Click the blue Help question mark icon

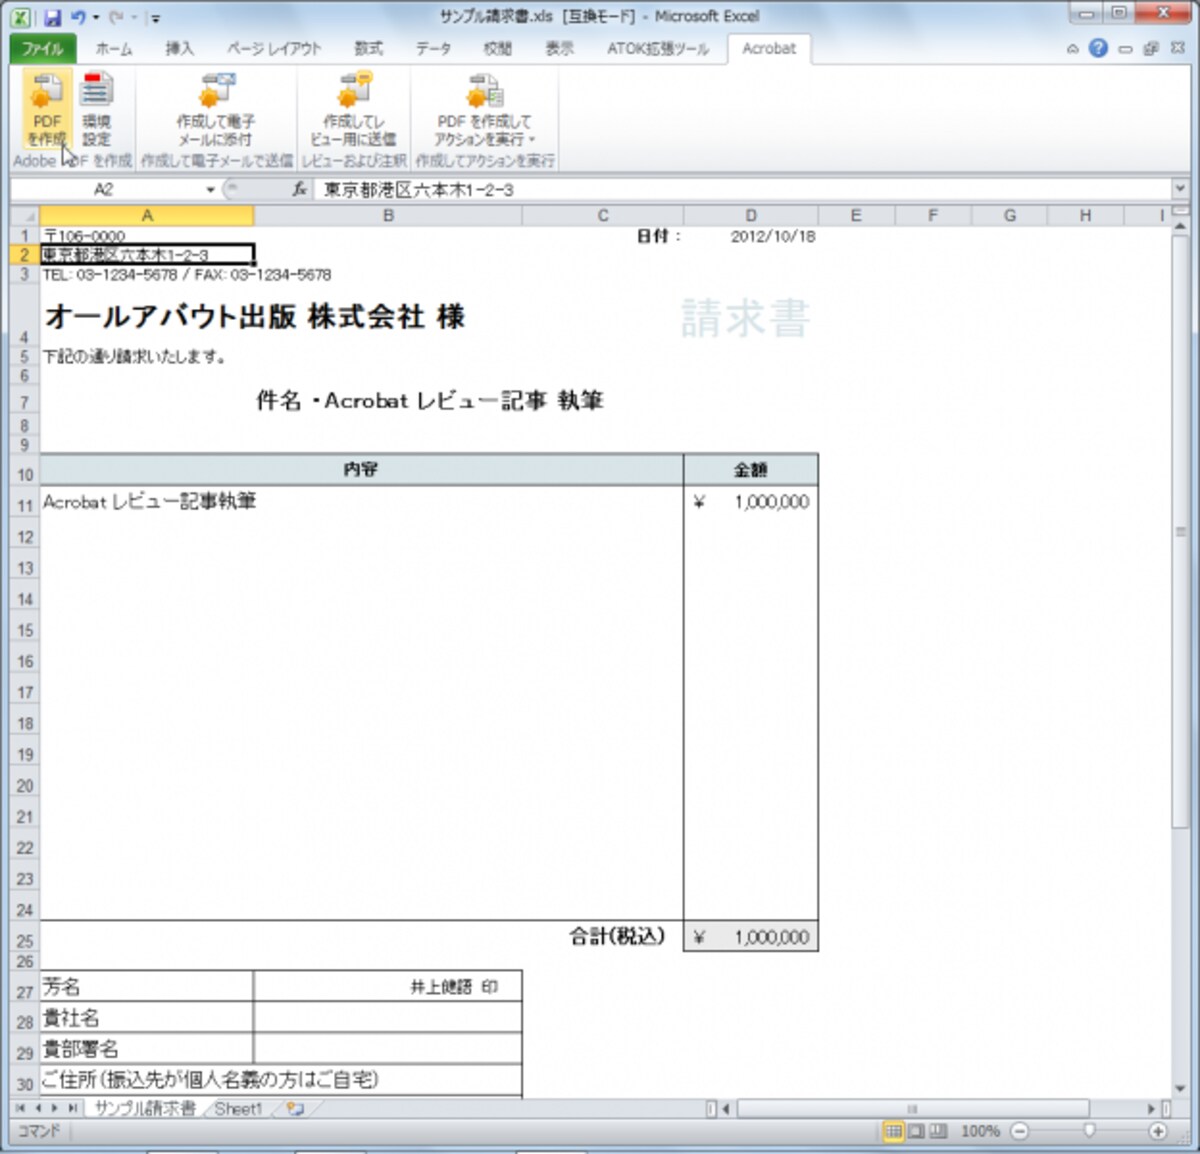[1098, 47]
